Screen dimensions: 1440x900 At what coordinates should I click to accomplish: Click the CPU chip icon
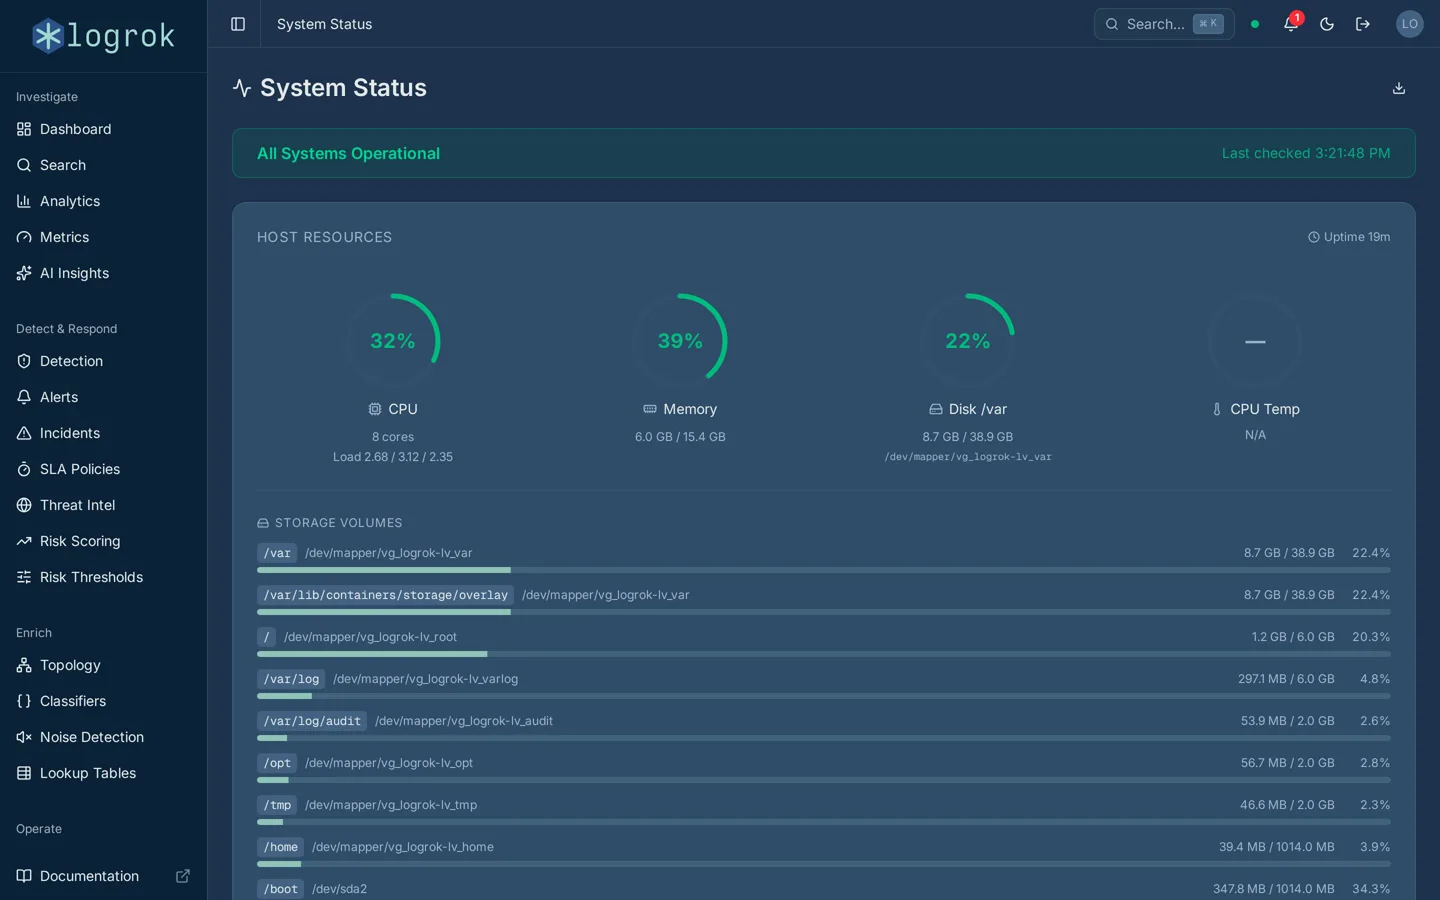coord(375,409)
